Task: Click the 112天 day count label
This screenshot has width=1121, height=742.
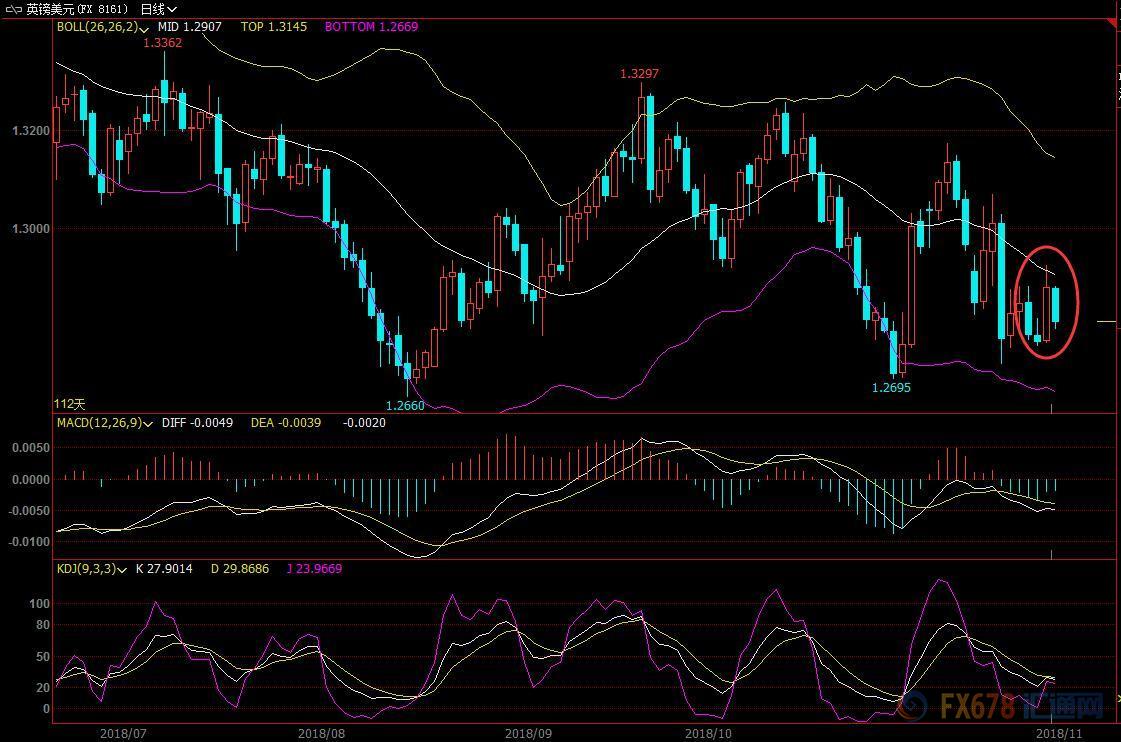Action: click(x=70, y=404)
